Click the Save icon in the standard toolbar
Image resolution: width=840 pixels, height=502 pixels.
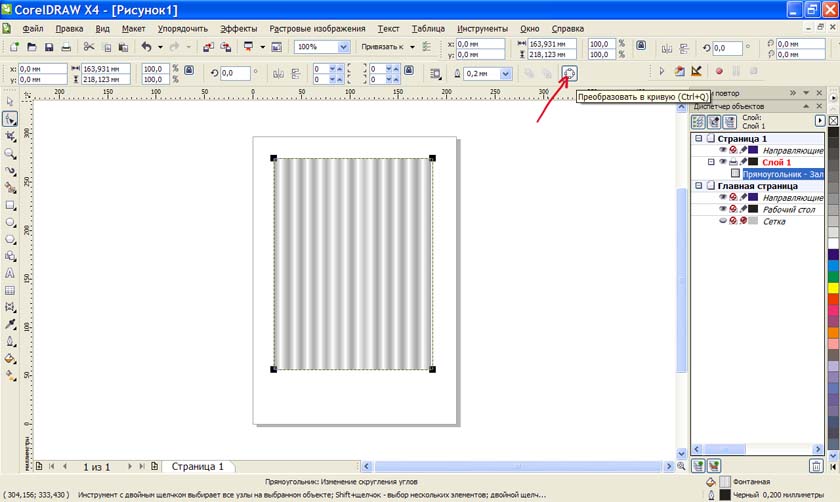click(48, 47)
